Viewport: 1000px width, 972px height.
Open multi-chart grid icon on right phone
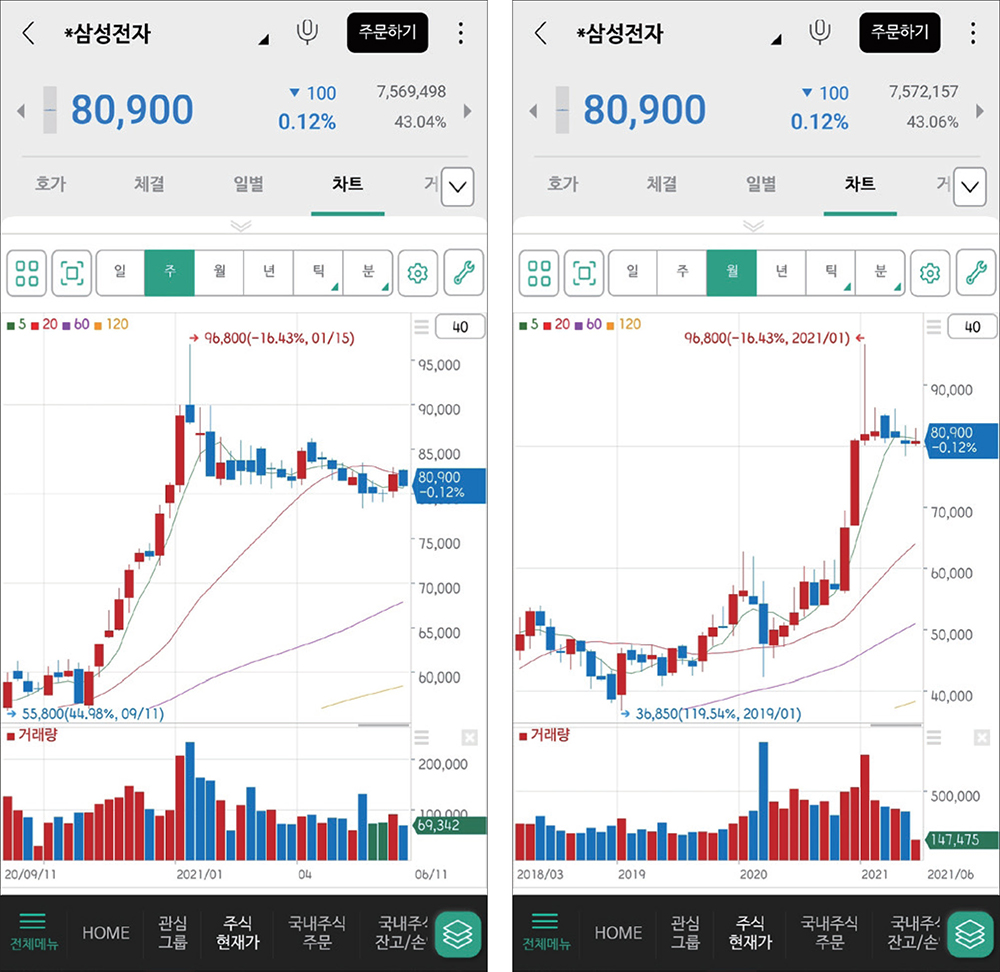coord(539,273)
